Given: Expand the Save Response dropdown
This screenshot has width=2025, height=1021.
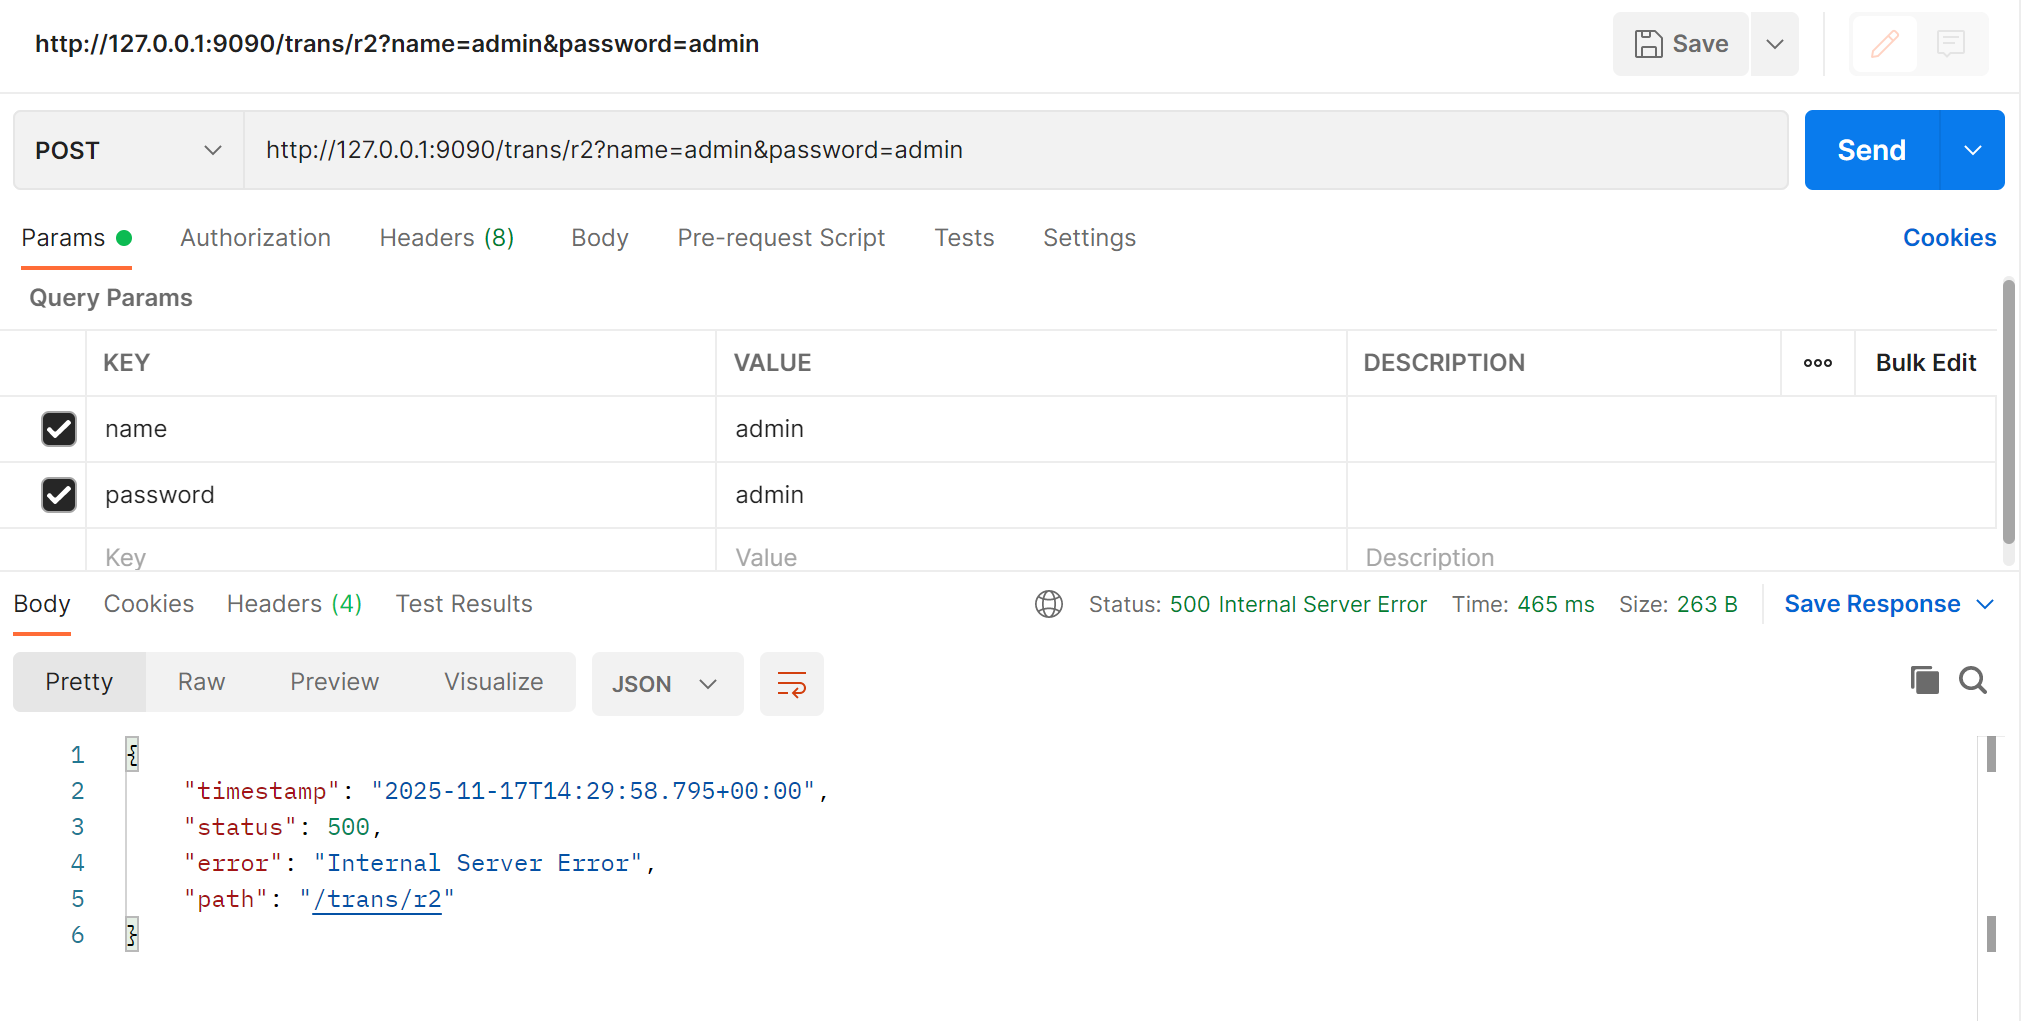Looking at the screenshot, I should coord(1985,604).
